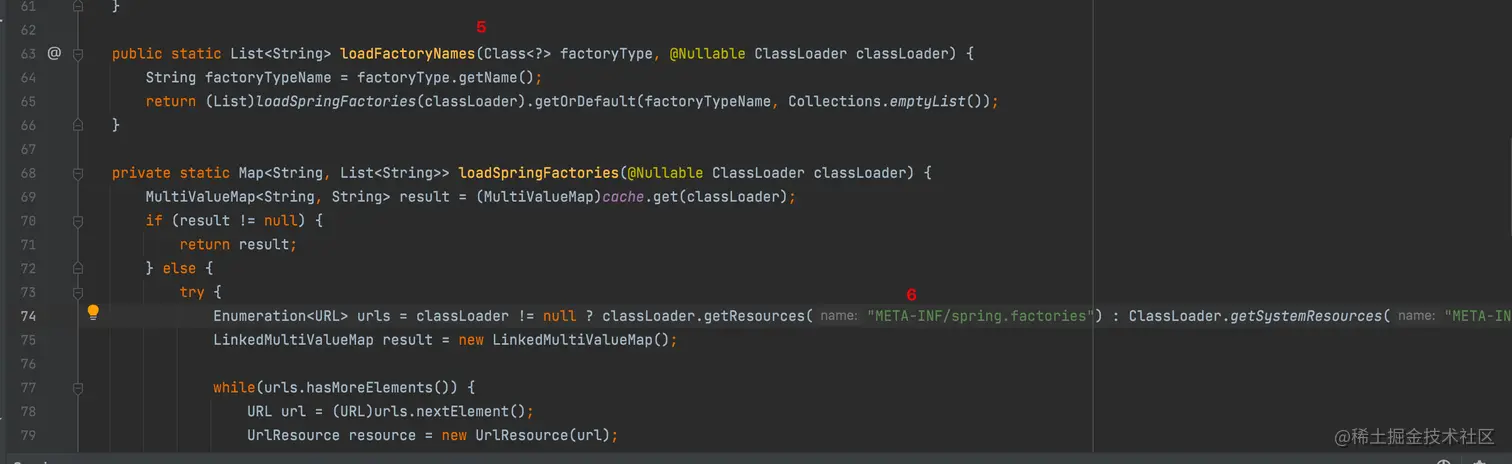
Task: Click the MultiValueMap<String, String> type on line 69
Action: point(268,197)
